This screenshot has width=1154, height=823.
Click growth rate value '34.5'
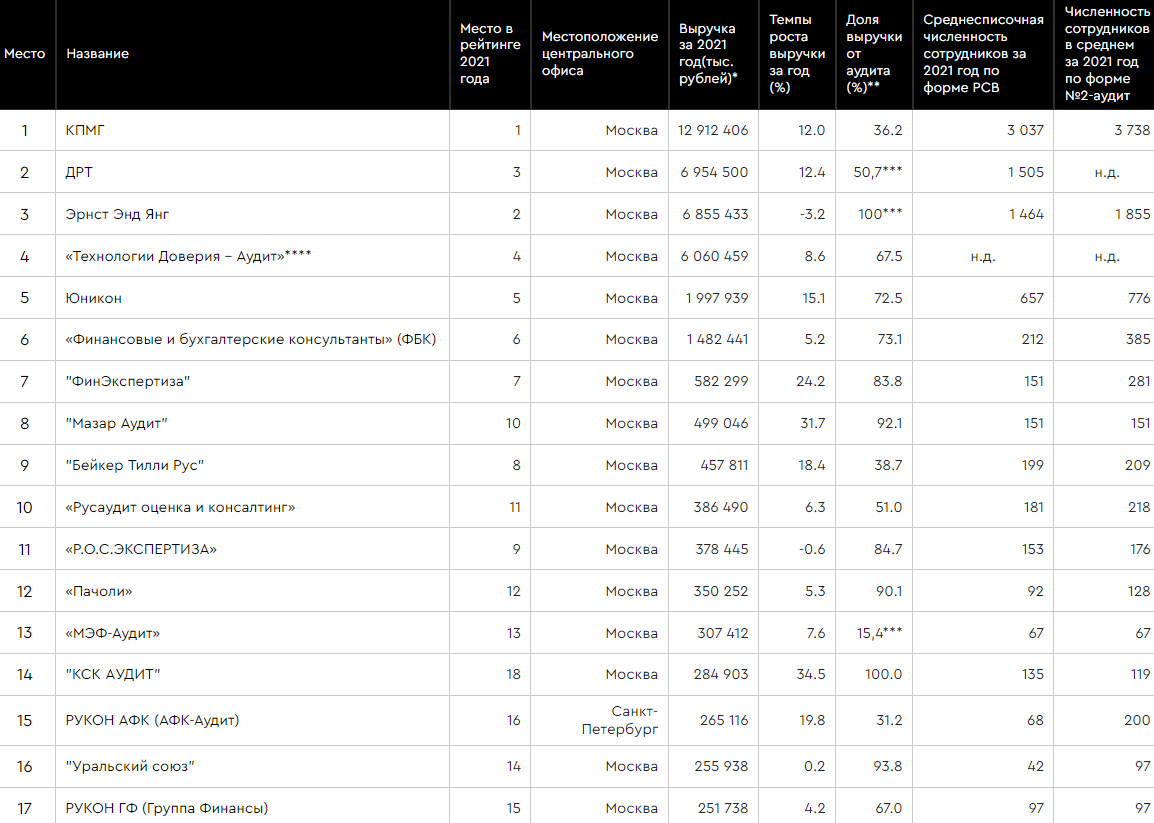pyautogui.click(x=811, y=674)
